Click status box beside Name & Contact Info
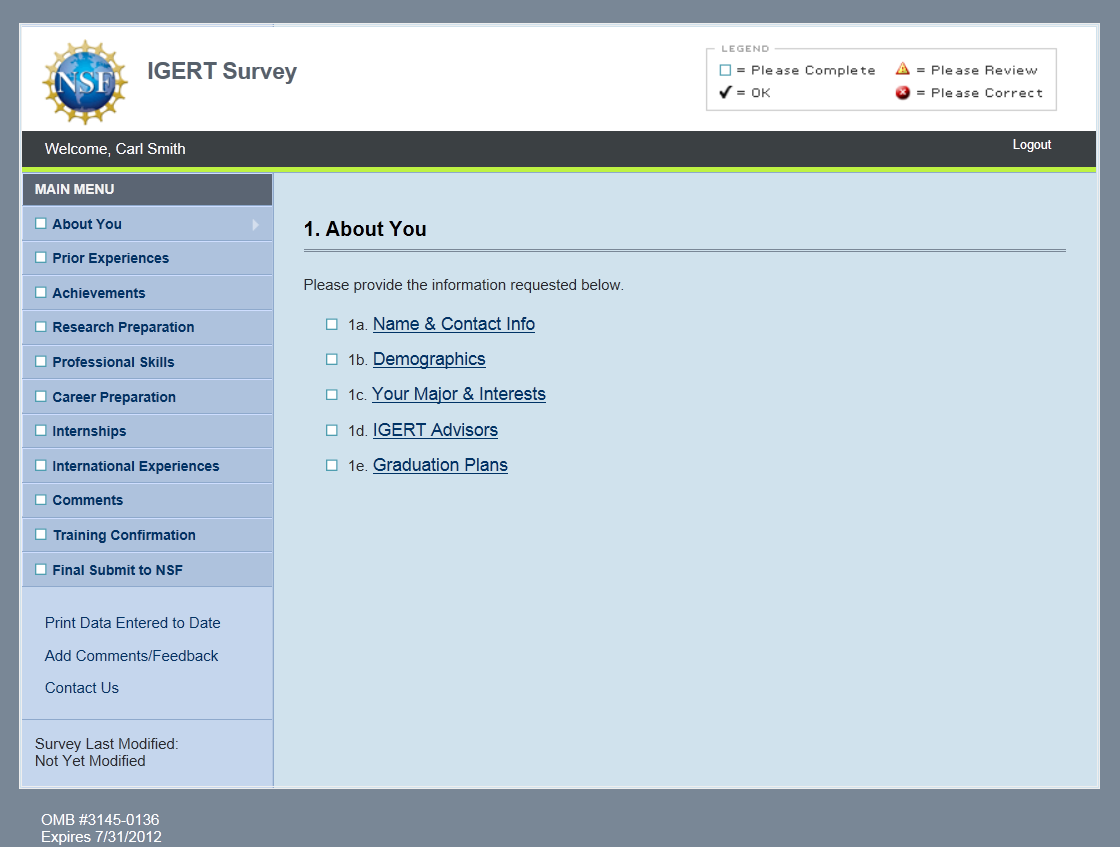The height and width of the screenshot is (847, 1120). pos(332,324)
